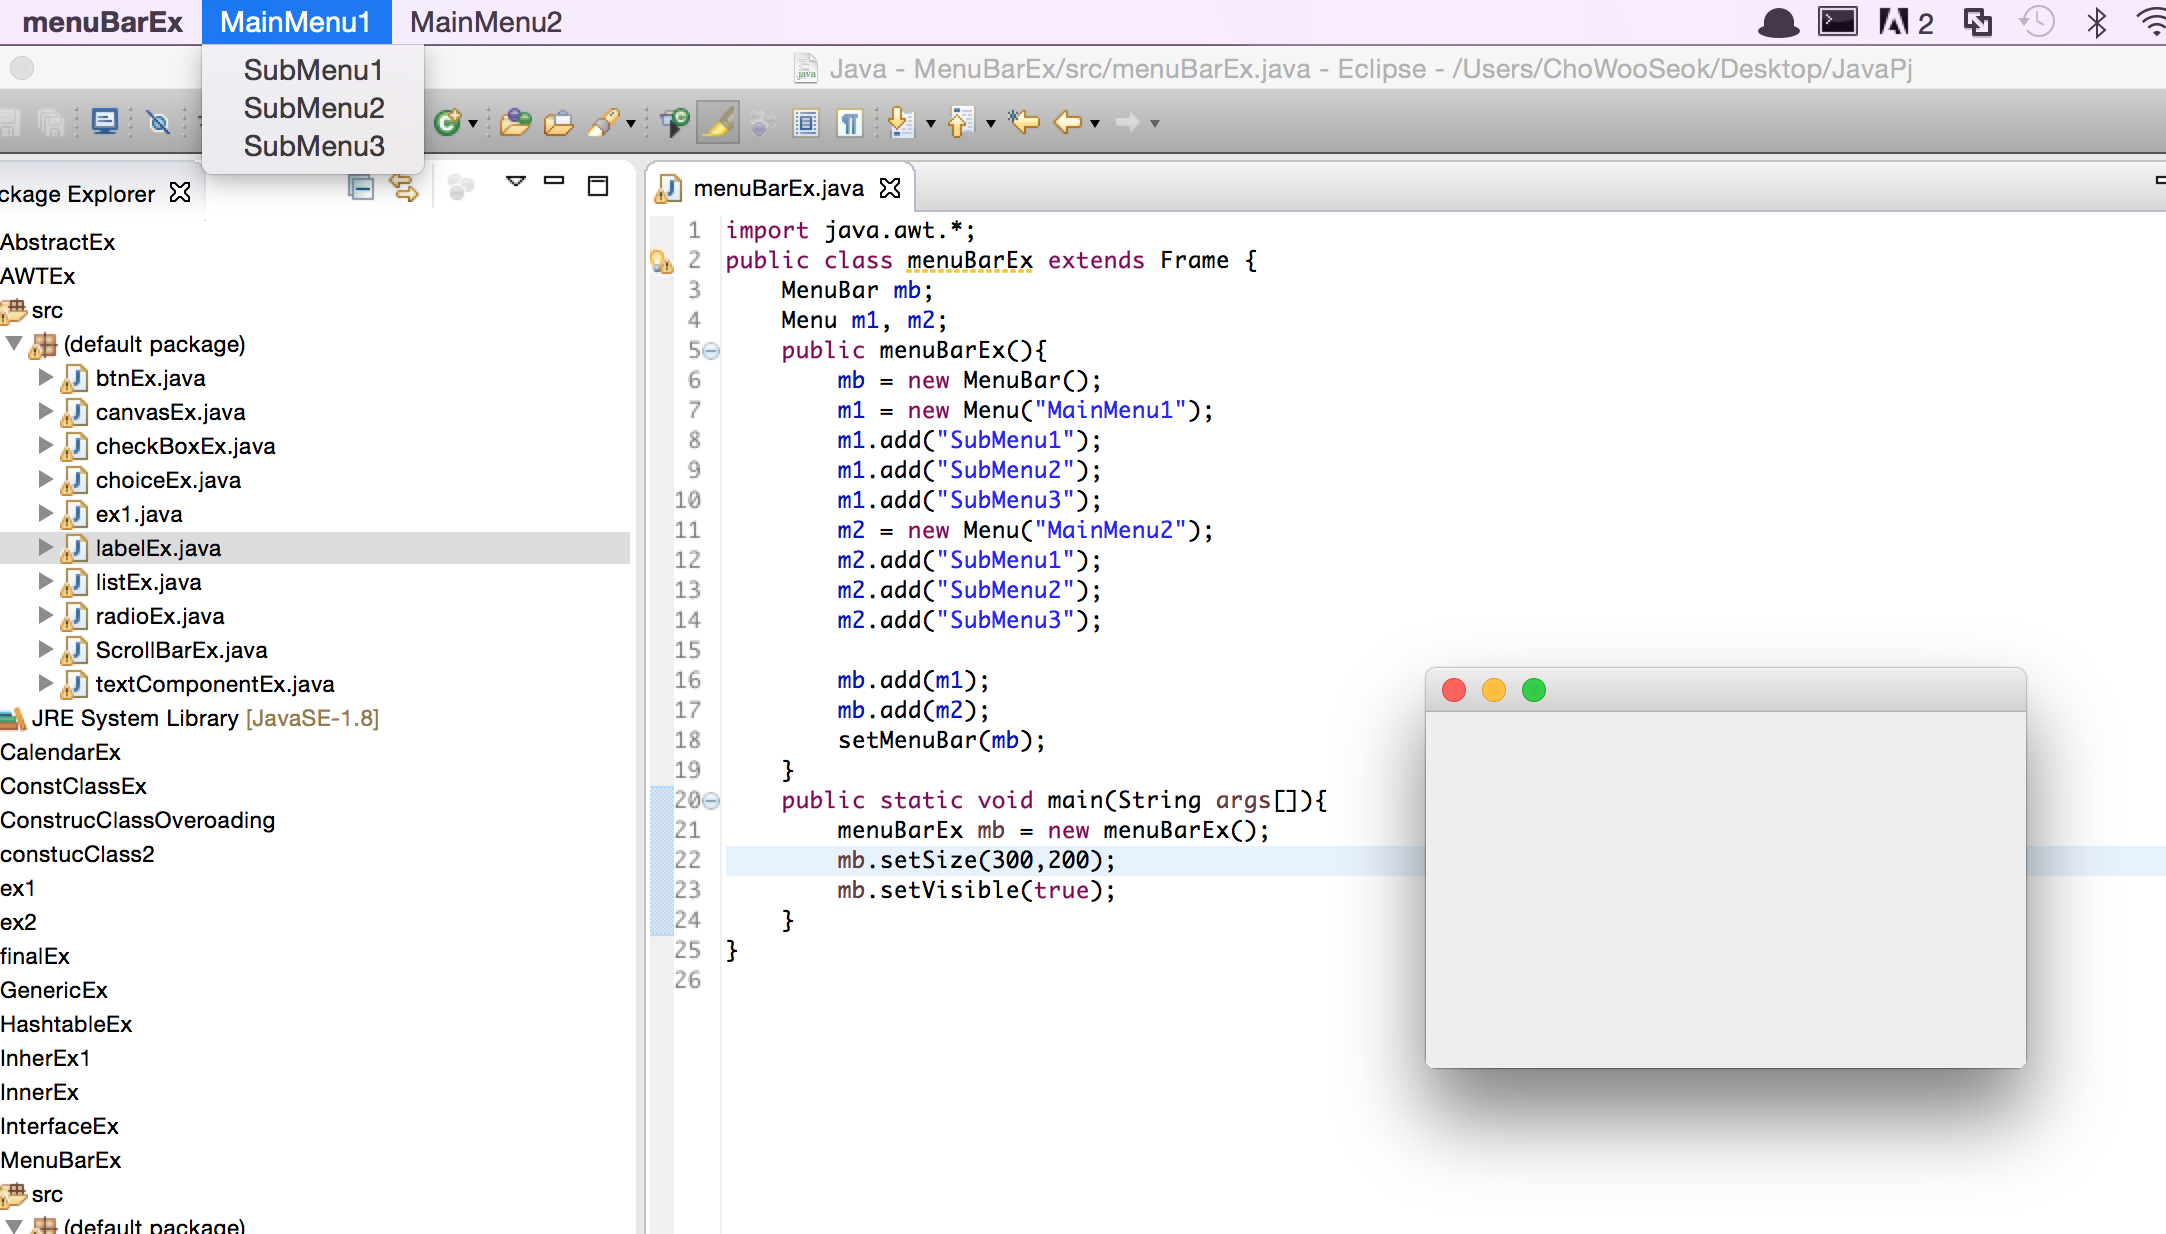The image size is (2166, 1234).
Task: Click the Open Type toolbar icon
Action: click(x=515, y=122)
